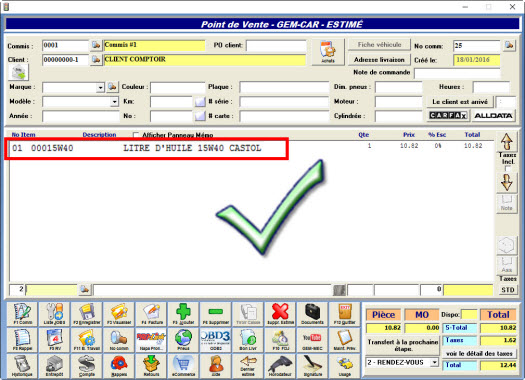Expand the Marque dropdown
Viewport: 525px width, 380px height.
(x=100, y=87)
